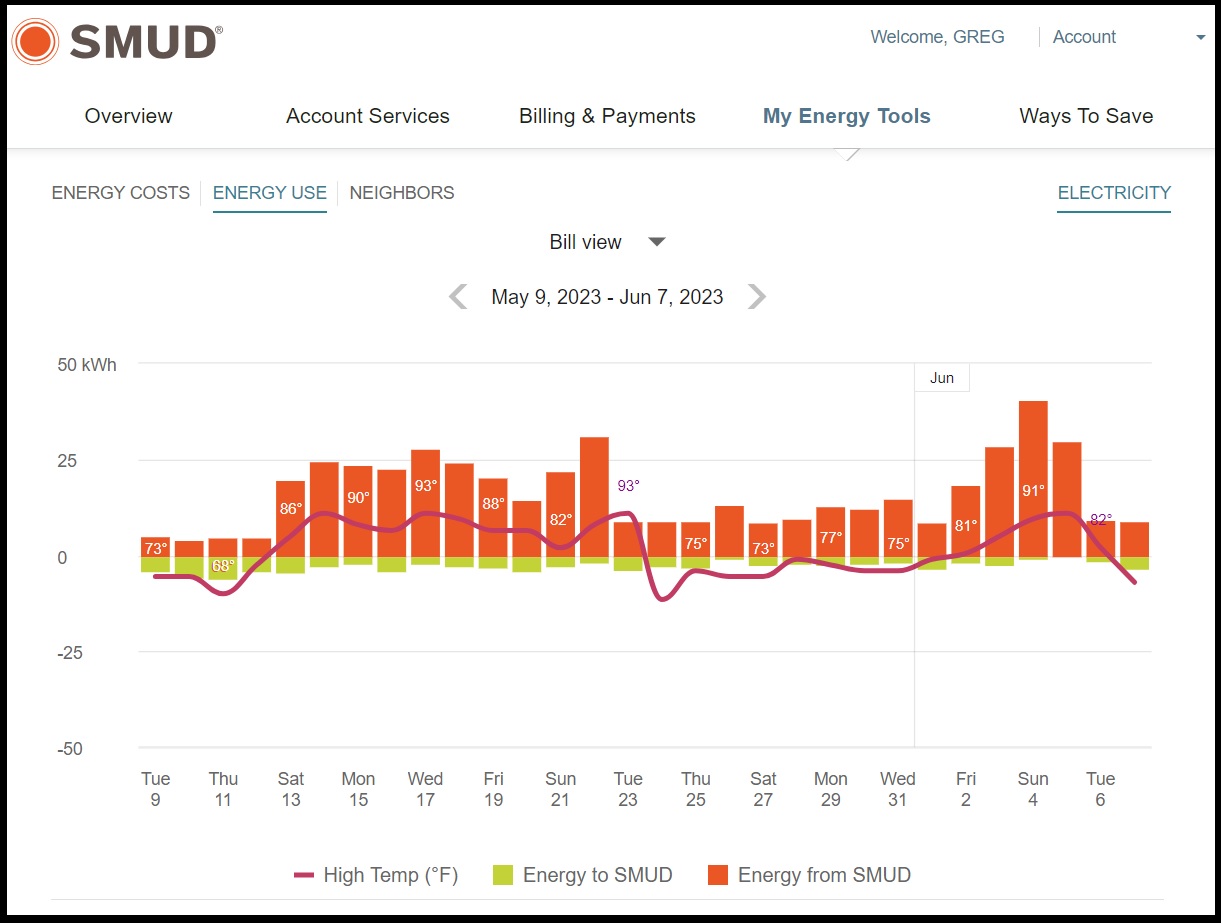
Task: Go to next billing period arrow
Action: tap(757, 297)
